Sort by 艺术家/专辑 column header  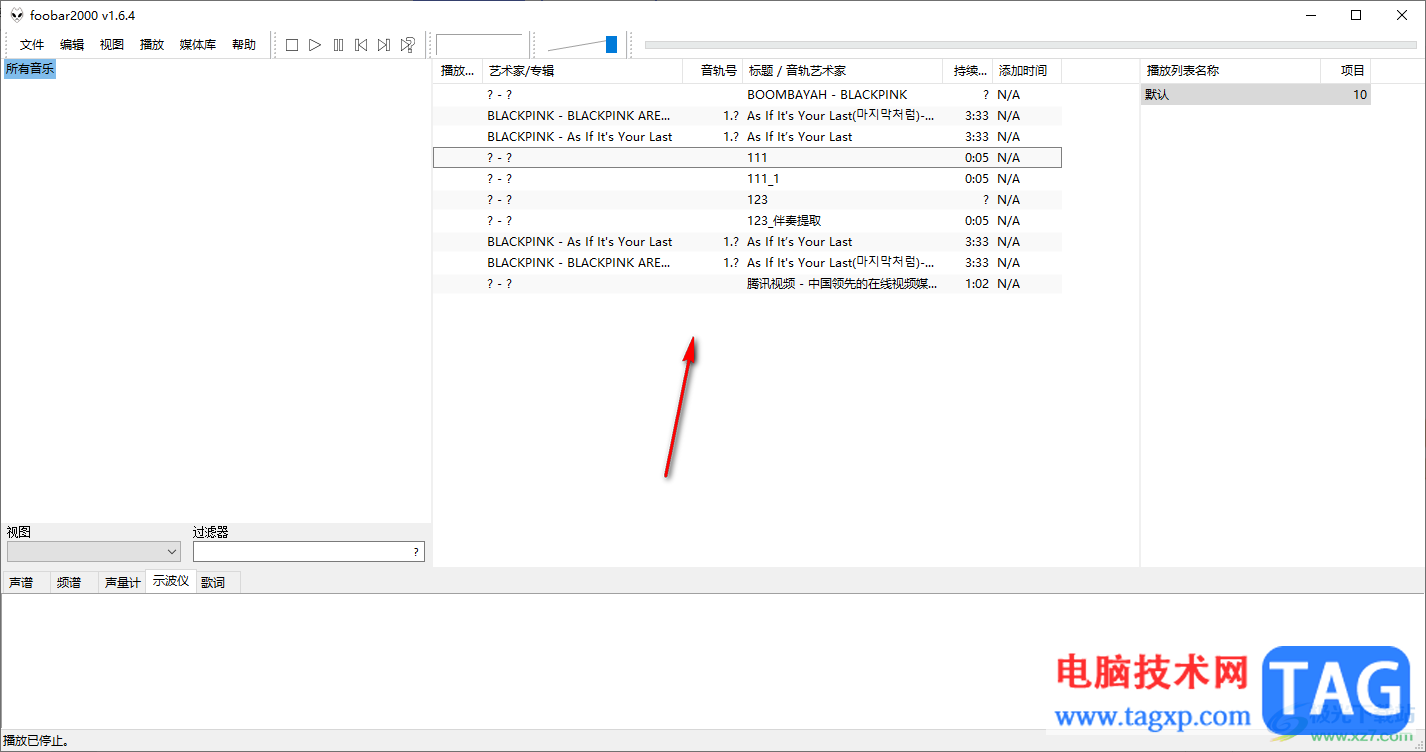[x=582, y=71]
